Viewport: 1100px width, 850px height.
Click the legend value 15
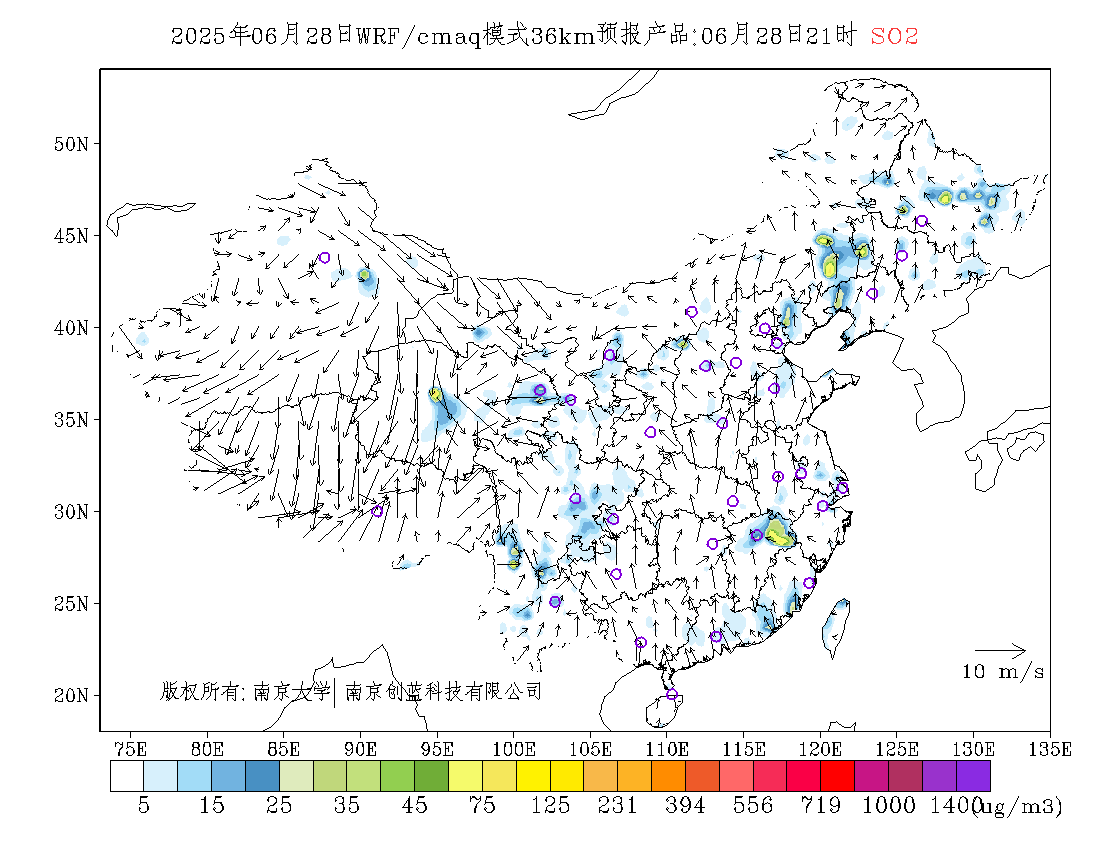[x=211, y=806]
